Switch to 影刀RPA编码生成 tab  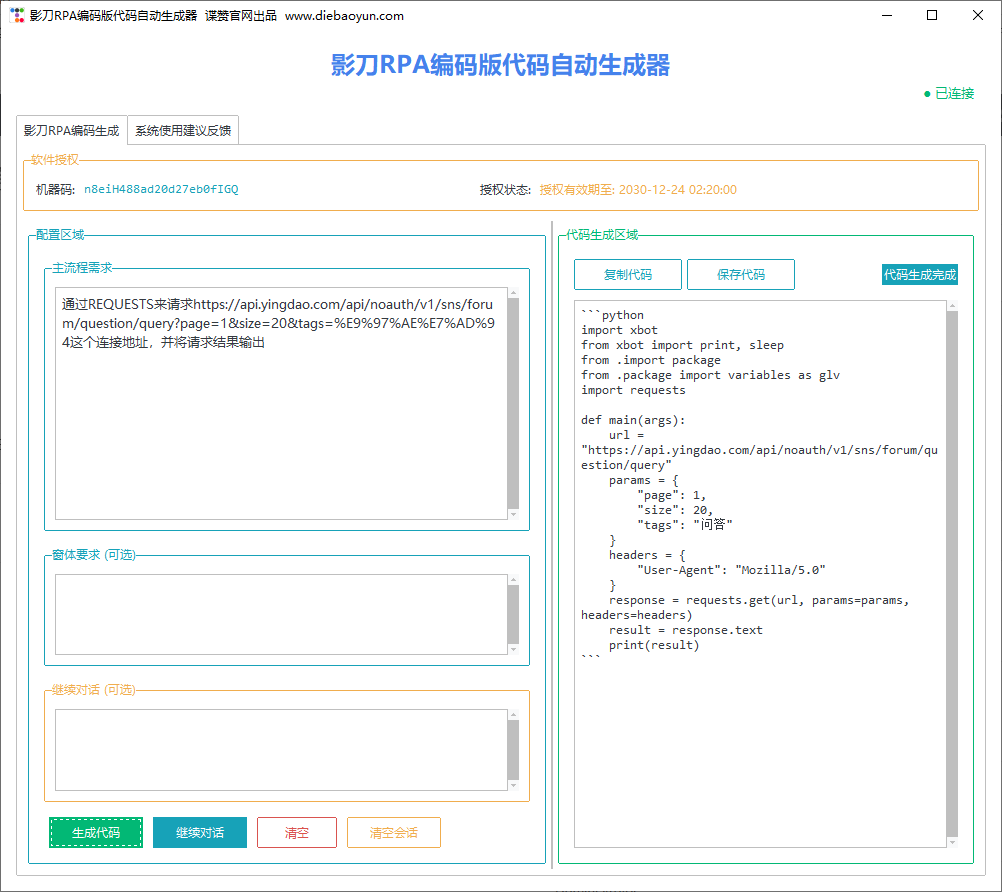point(72,130)
